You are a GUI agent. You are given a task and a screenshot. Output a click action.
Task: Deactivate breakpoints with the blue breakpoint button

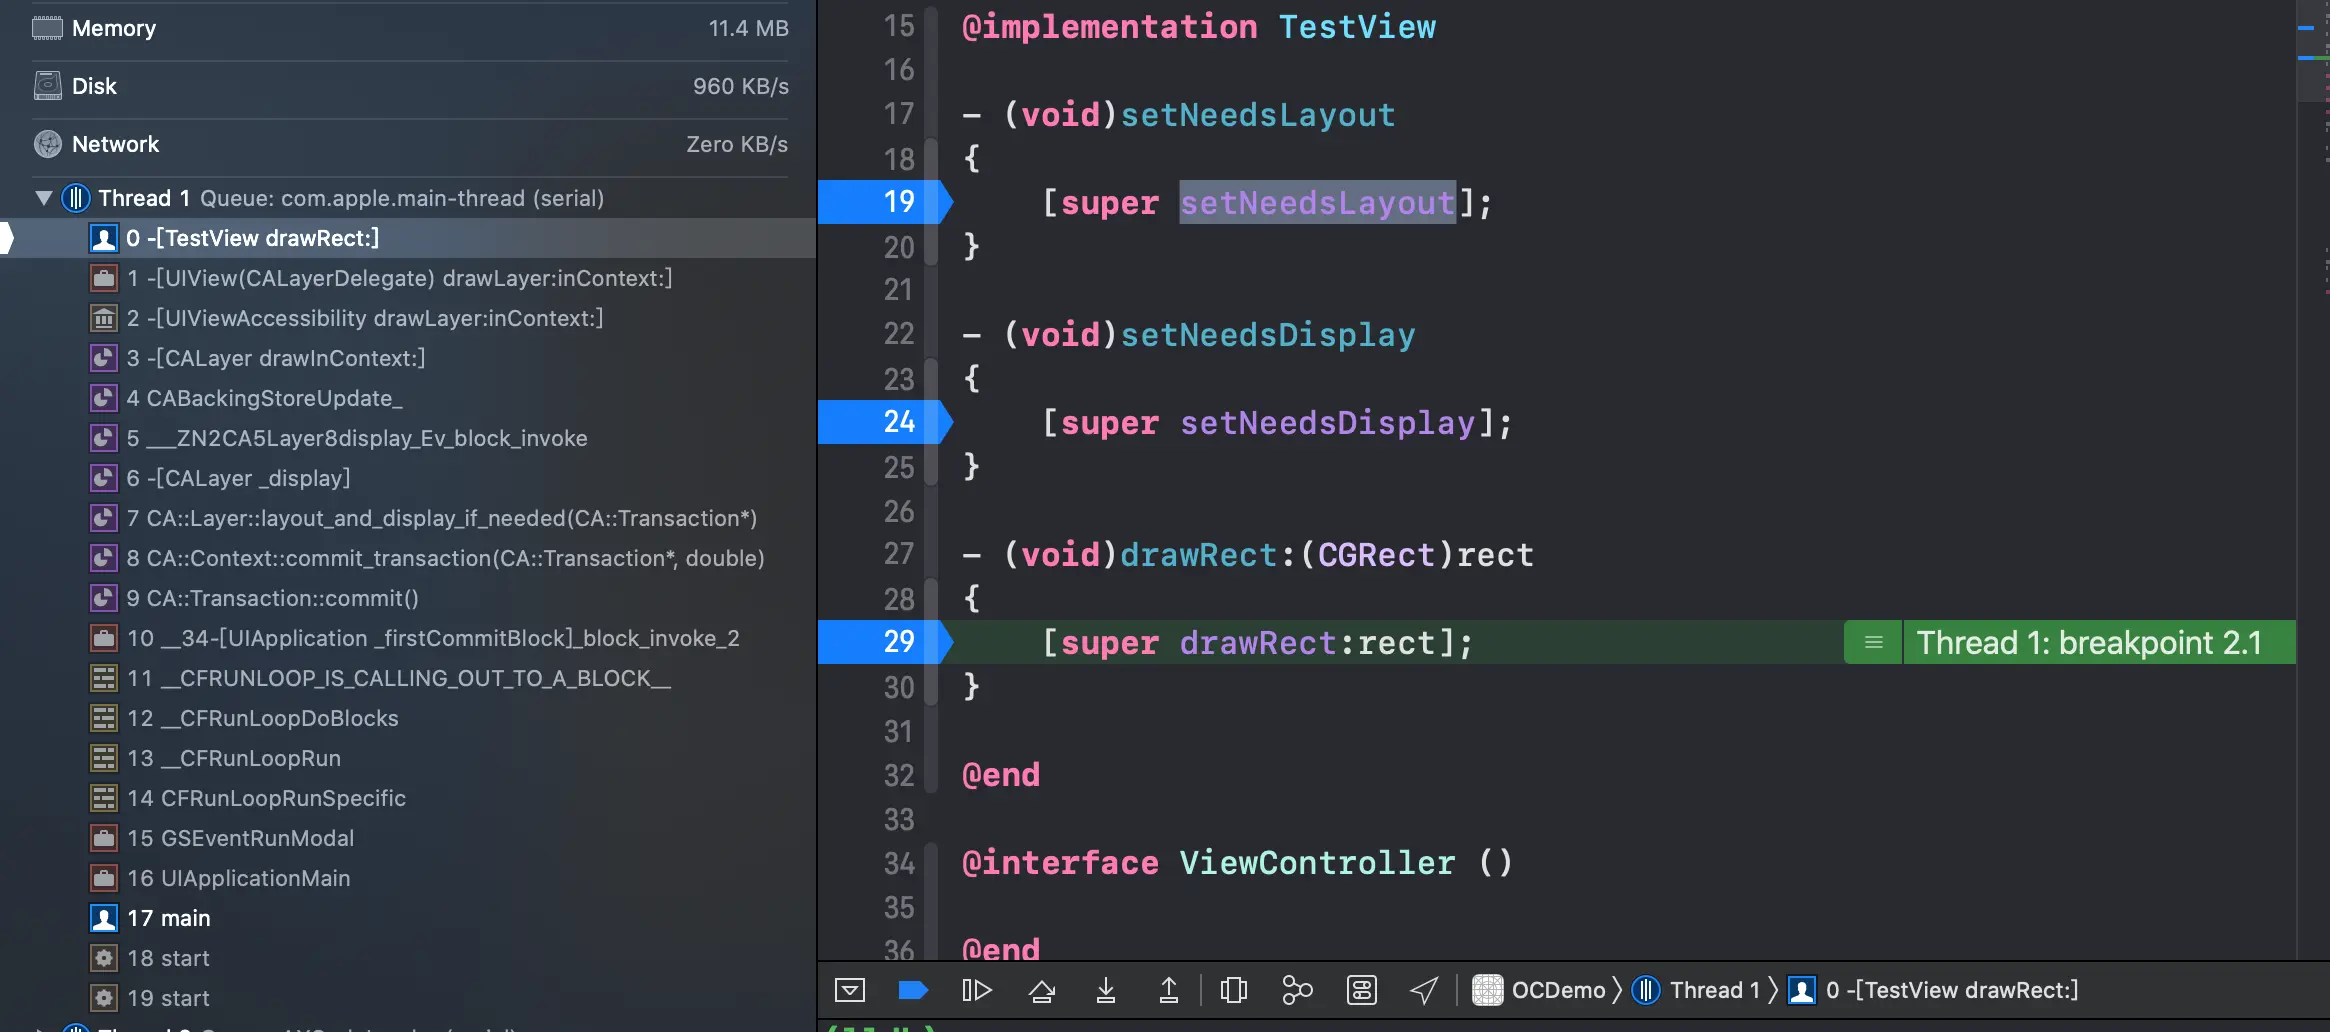(x=913, y=990)
